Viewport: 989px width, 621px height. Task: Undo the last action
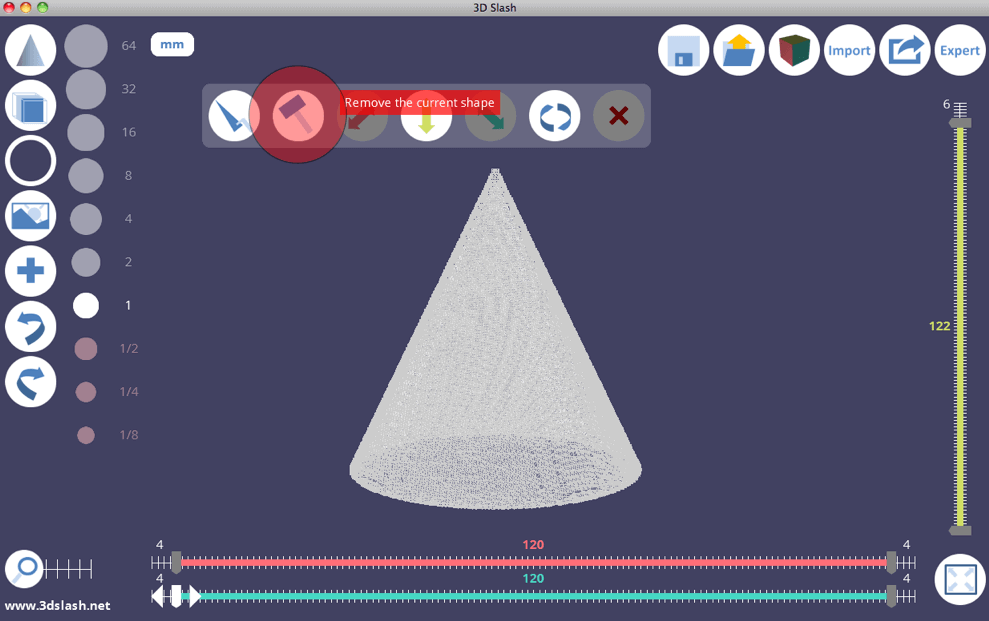[x=31, y=325]
